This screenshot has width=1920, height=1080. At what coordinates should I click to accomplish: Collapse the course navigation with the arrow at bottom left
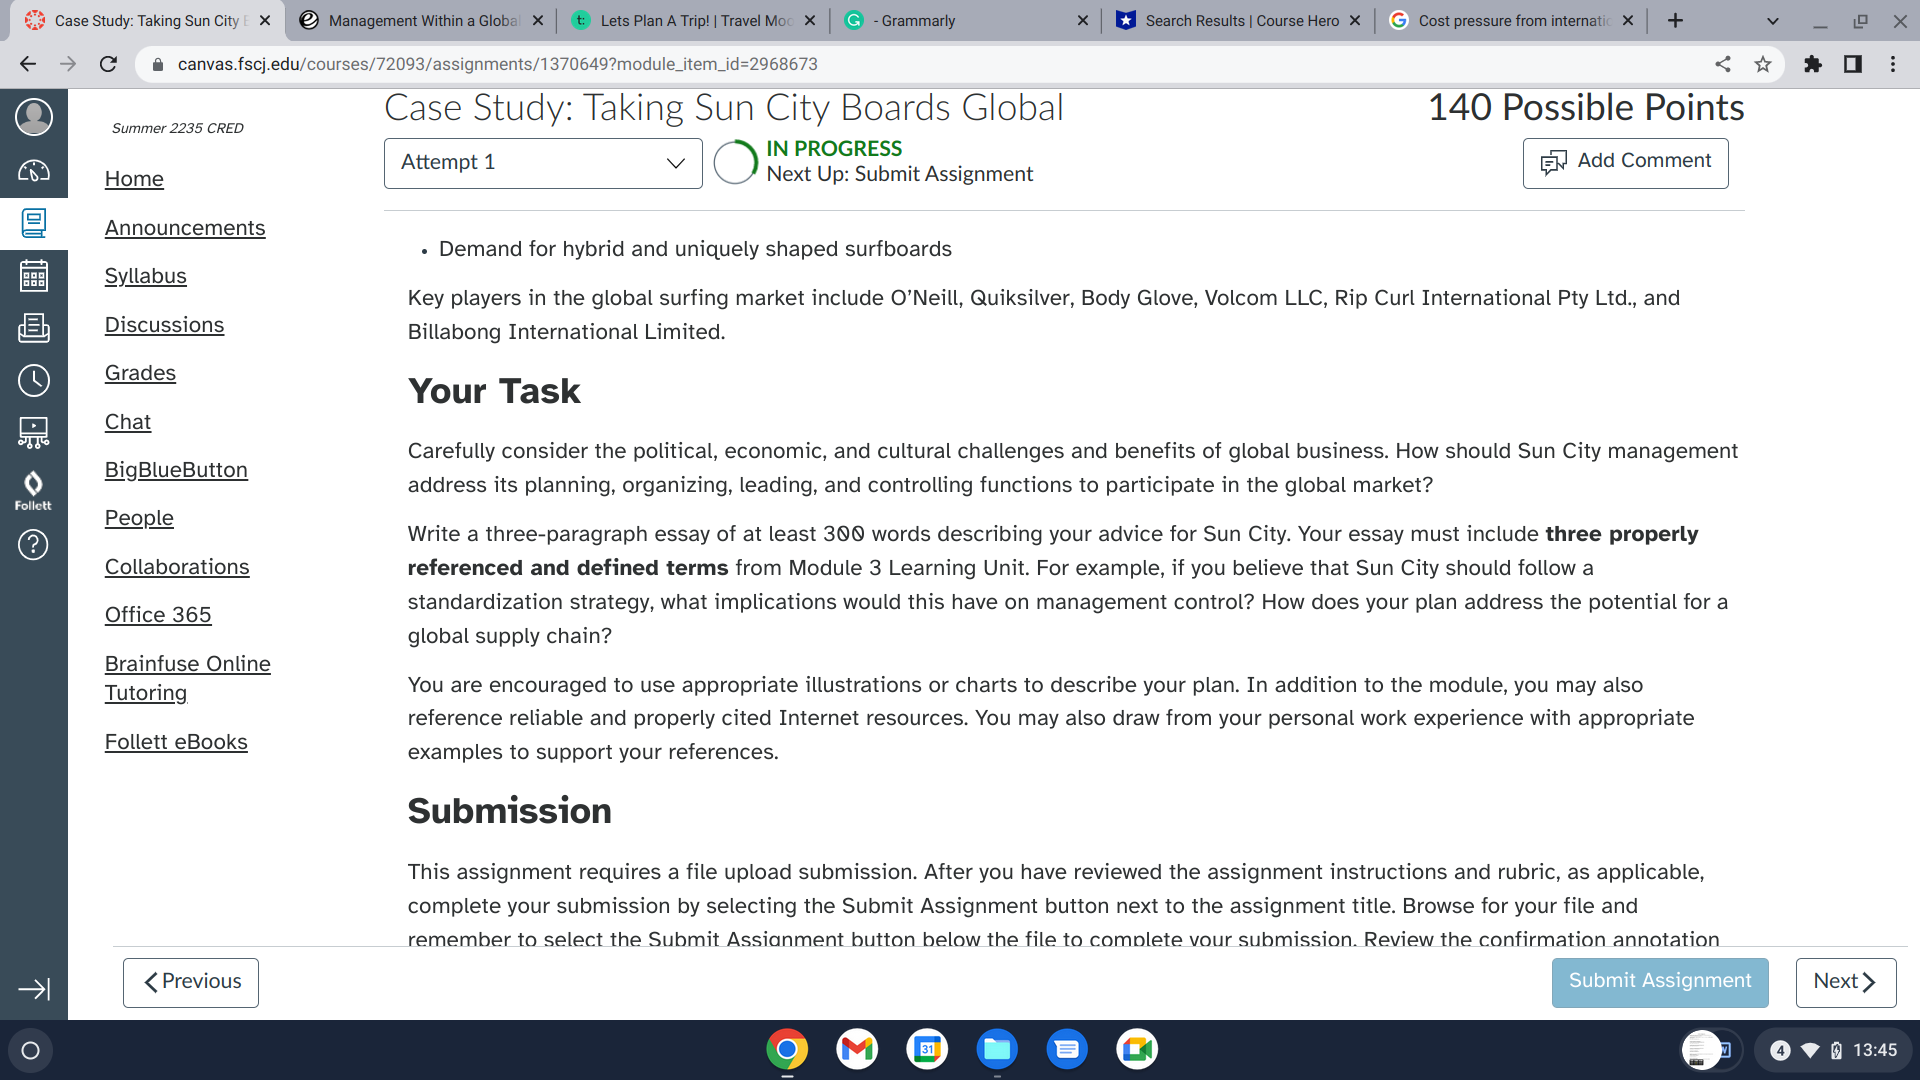click(33, 988)
